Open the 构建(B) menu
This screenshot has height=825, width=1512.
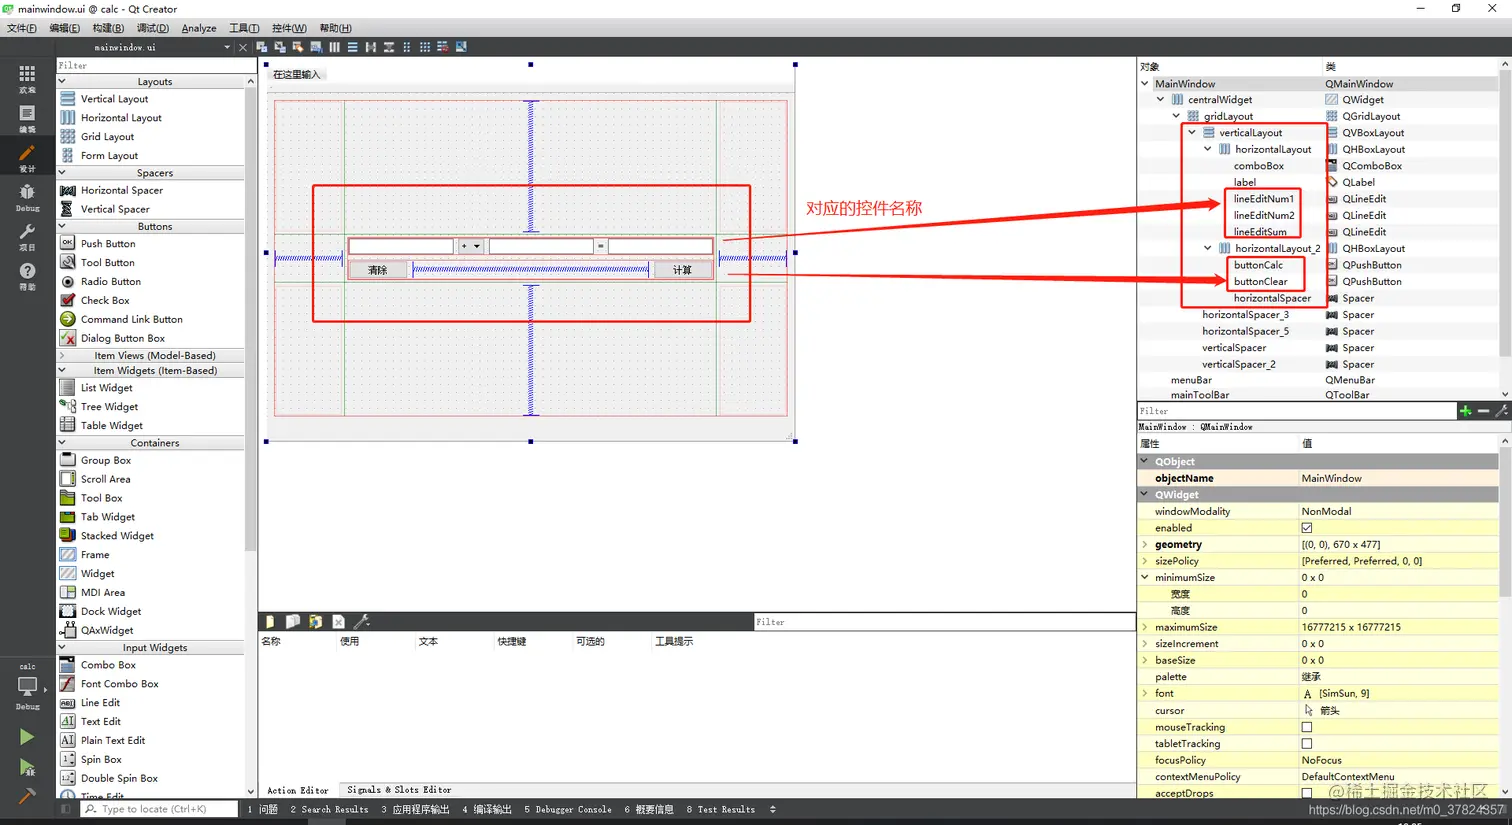pyautogui.click(x=108, y=28)
